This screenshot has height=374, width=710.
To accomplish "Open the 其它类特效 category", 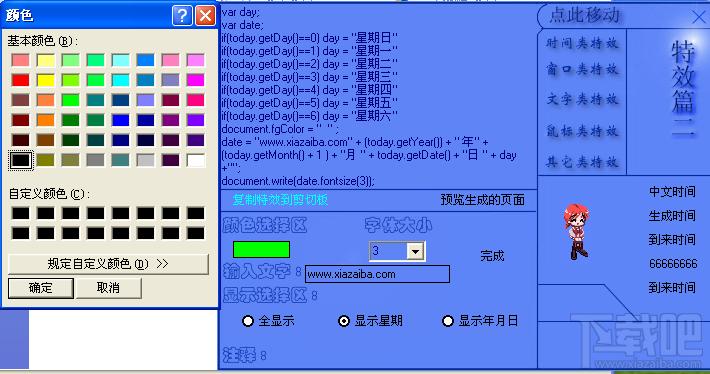I will 582,162.
